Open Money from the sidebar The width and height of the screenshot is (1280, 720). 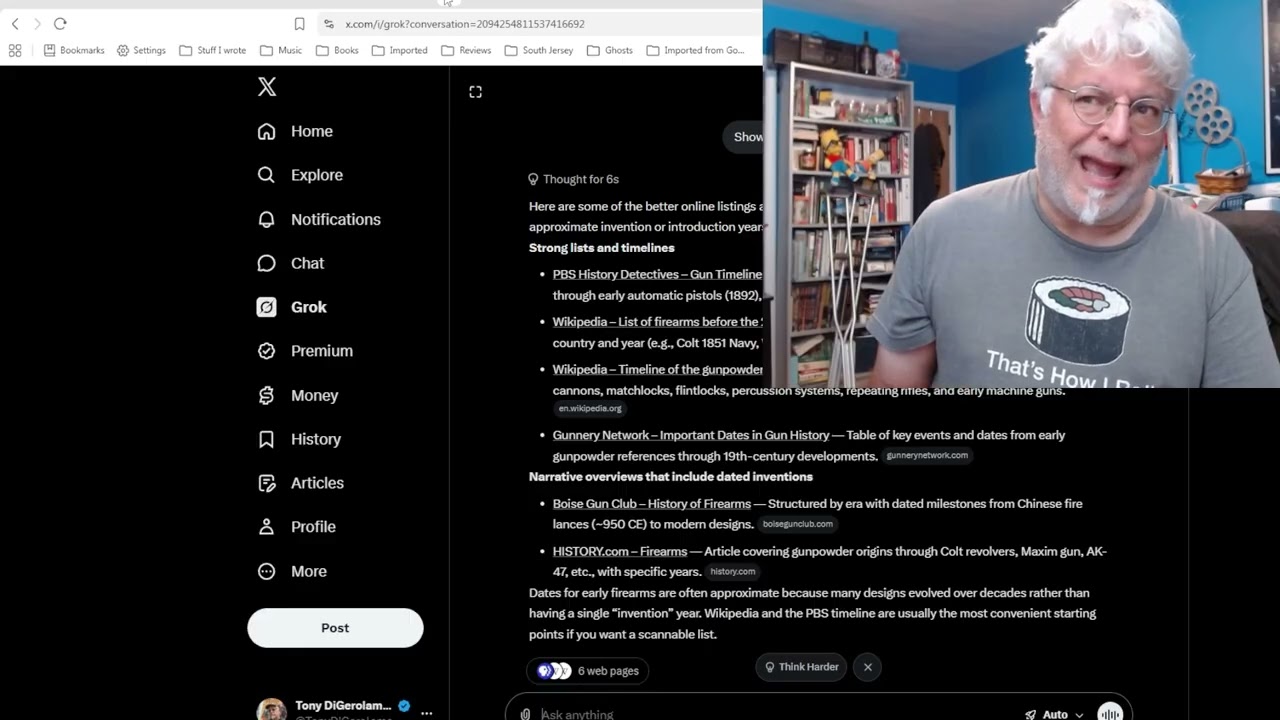click(x=298, y=395)
